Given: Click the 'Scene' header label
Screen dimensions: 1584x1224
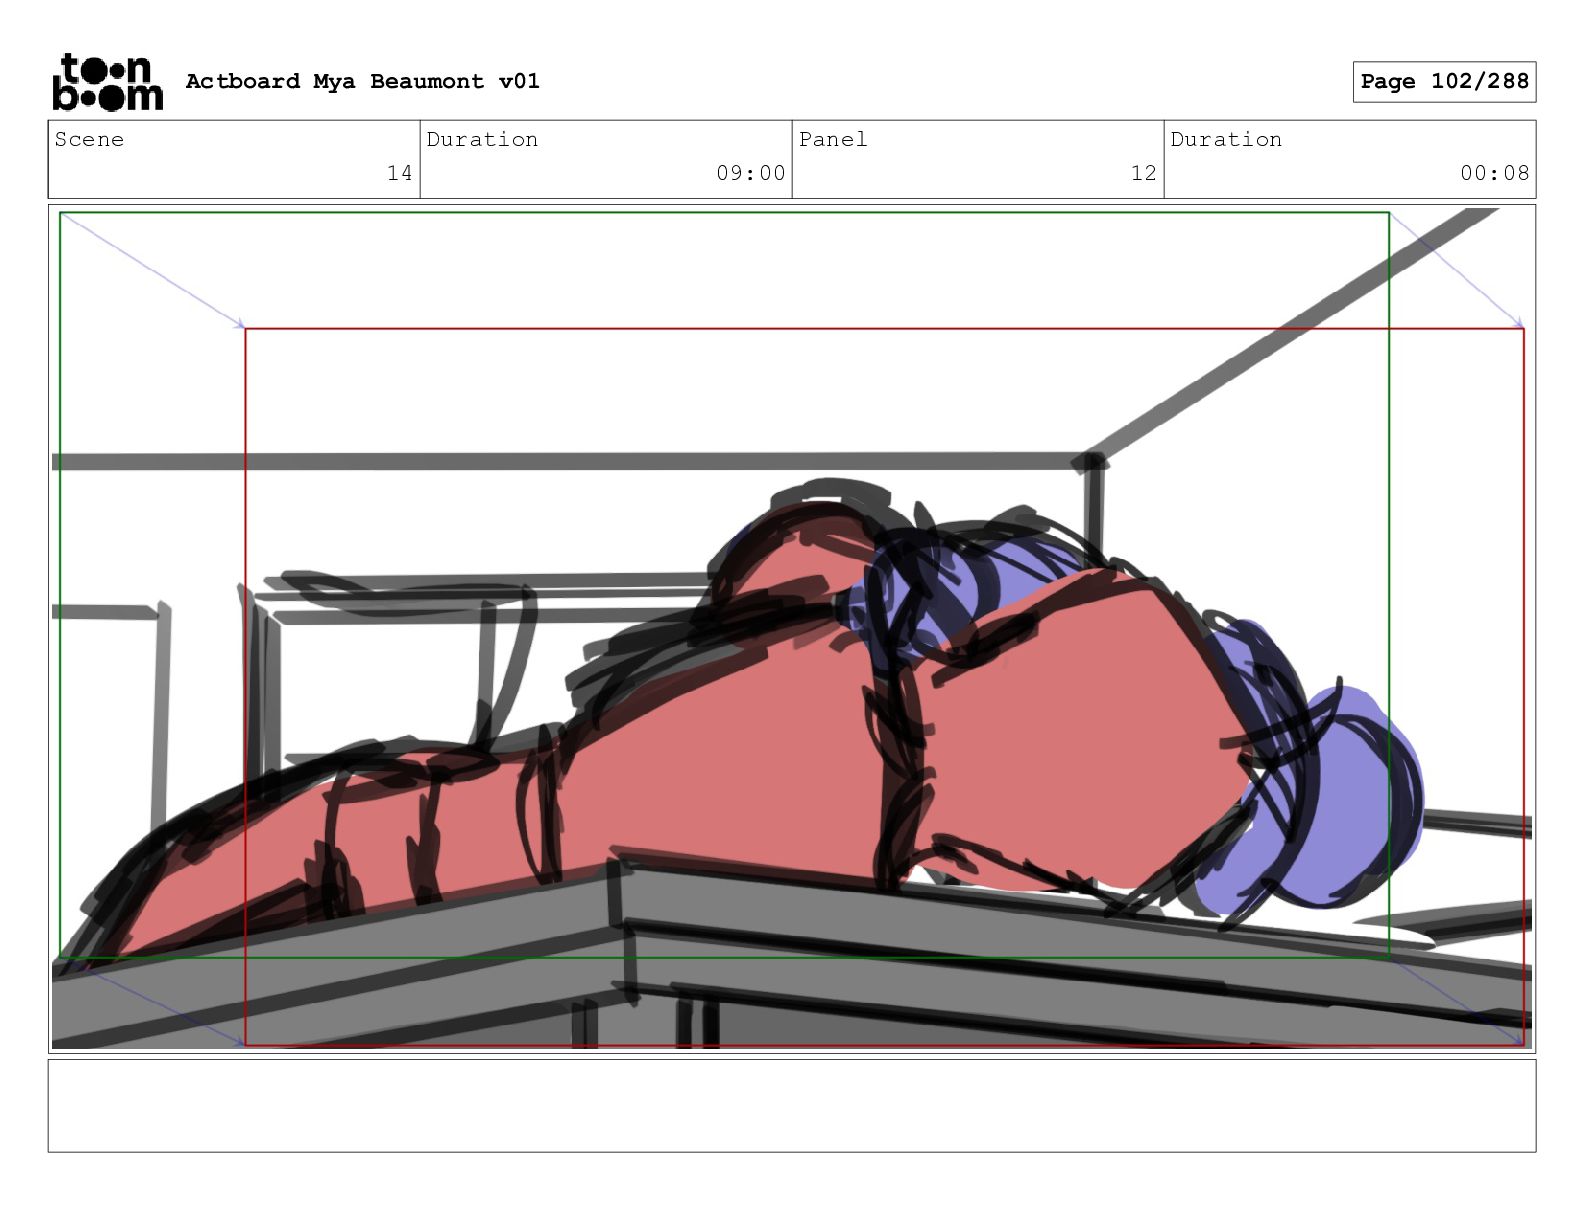Looking at the screenshot, I should click(x=89, y=139).
